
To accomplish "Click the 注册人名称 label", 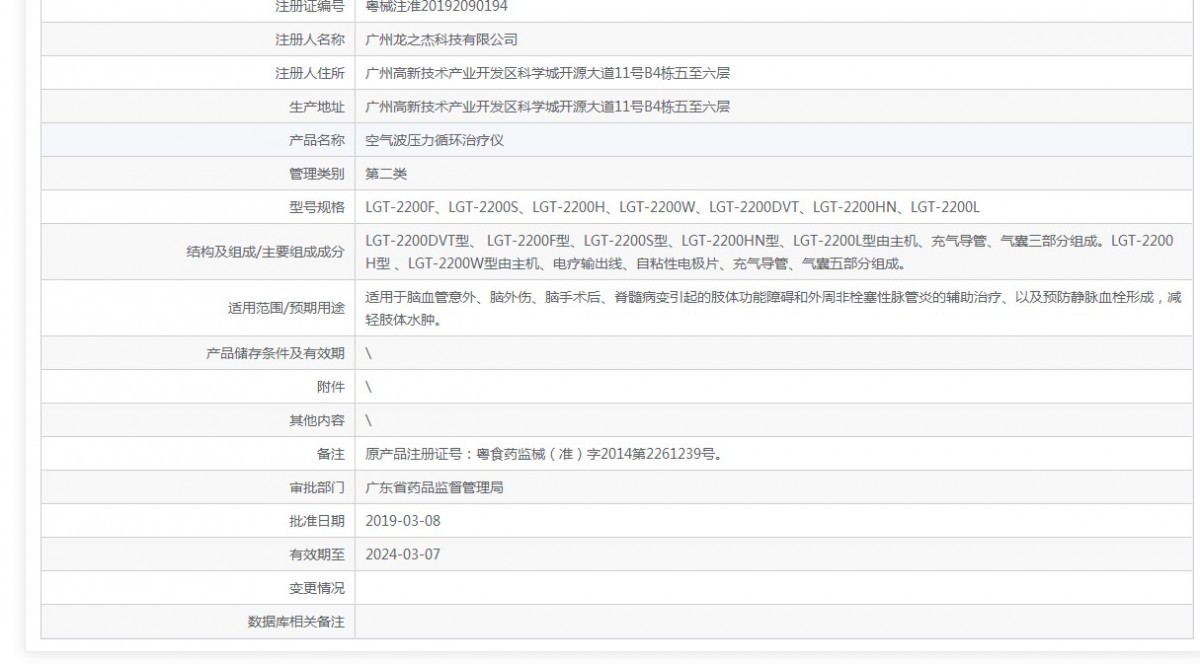I will click(x=310, y=40).
